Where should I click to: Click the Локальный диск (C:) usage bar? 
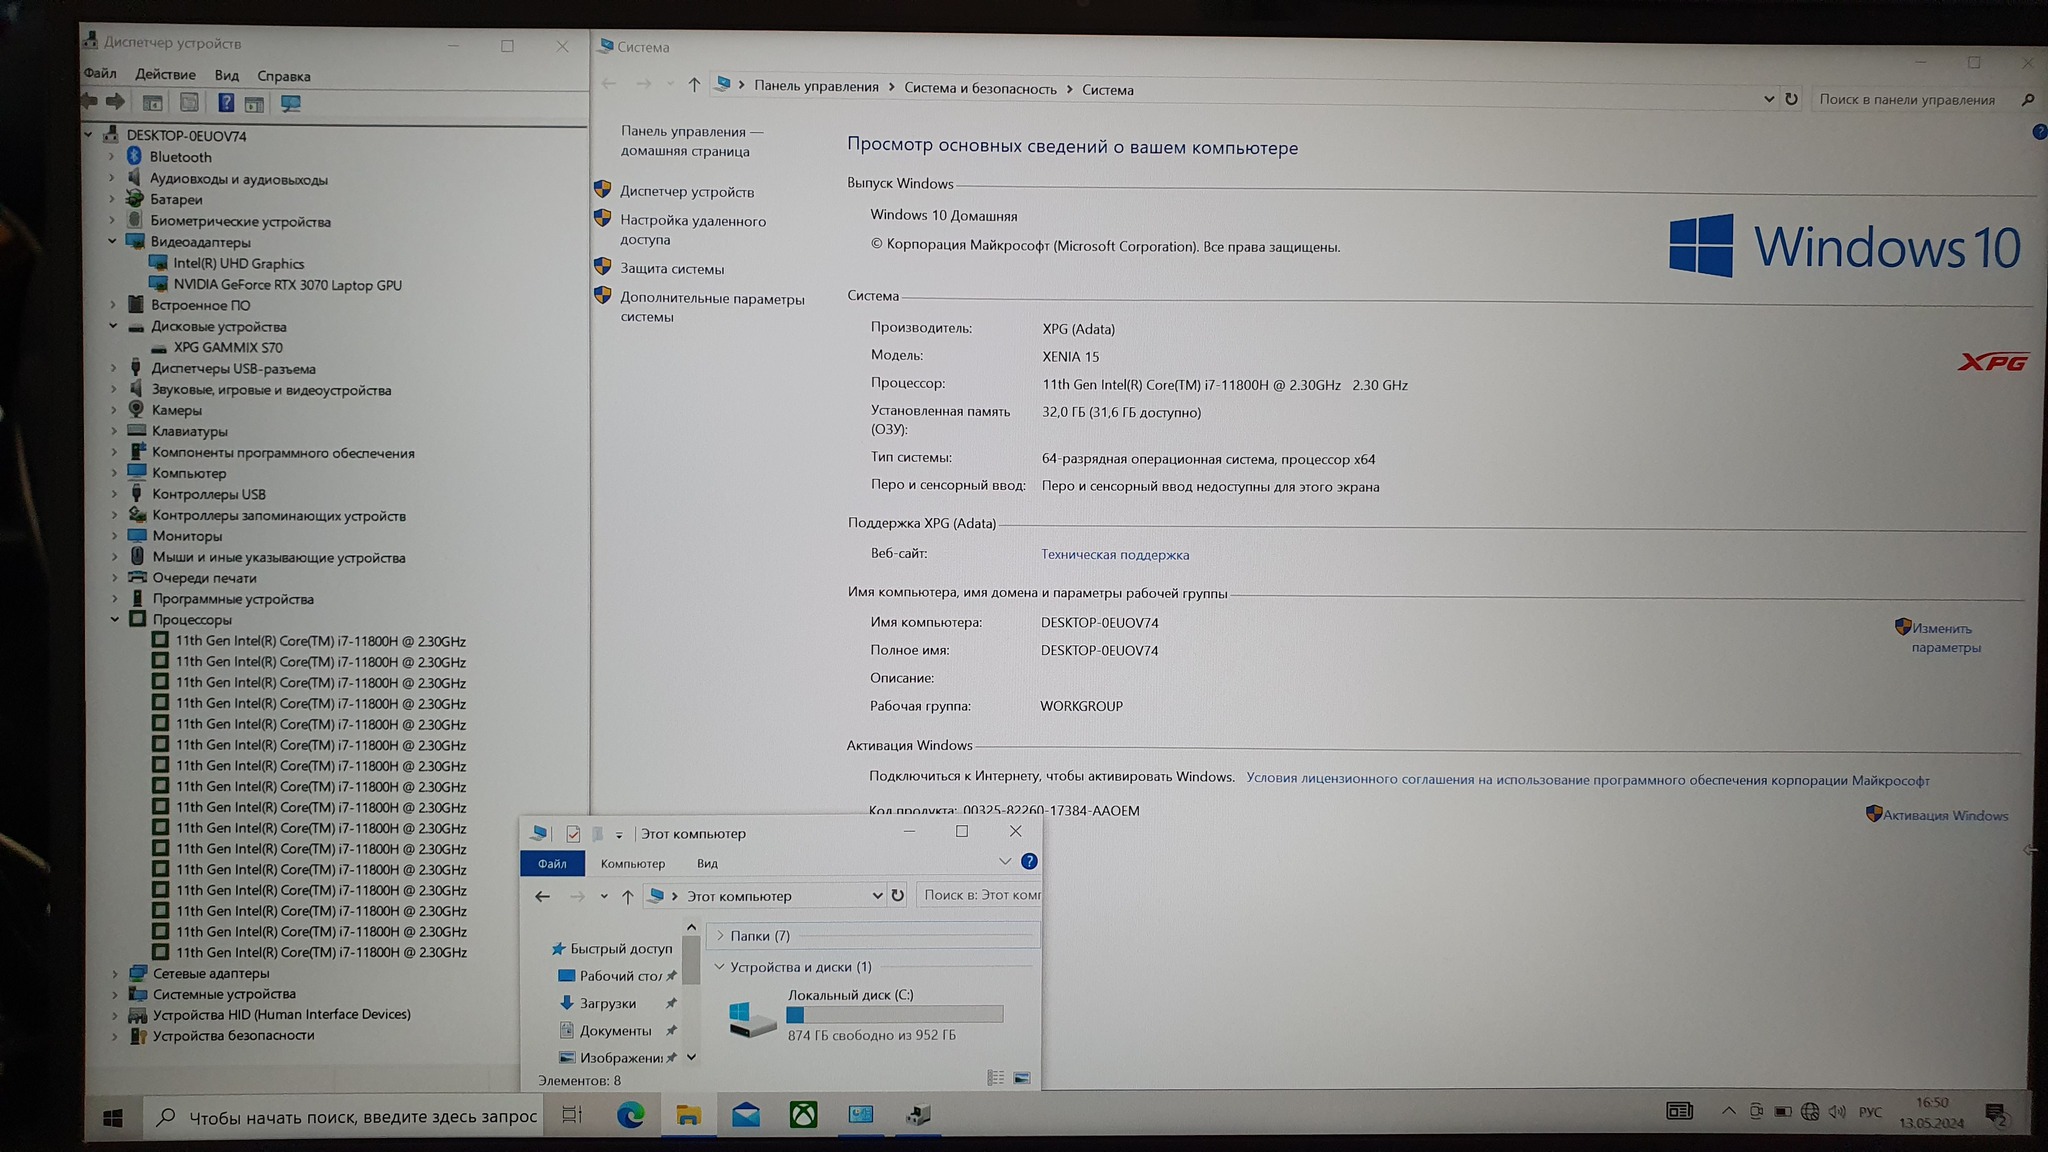[x=894, y=1014]
